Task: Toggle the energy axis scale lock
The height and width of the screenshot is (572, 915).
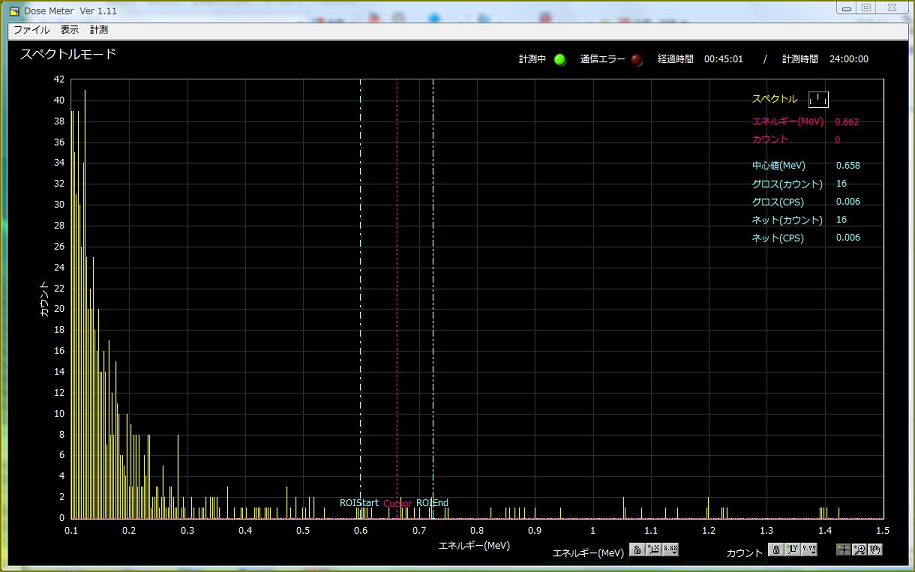Action: pos(636,550)
